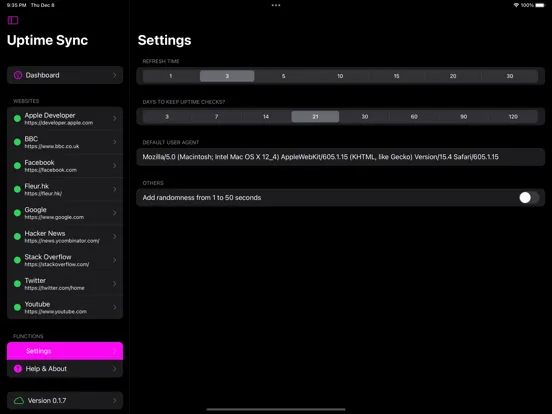Set refresh time to 30
Screen dimensions: 552x414
pos(510,76)
